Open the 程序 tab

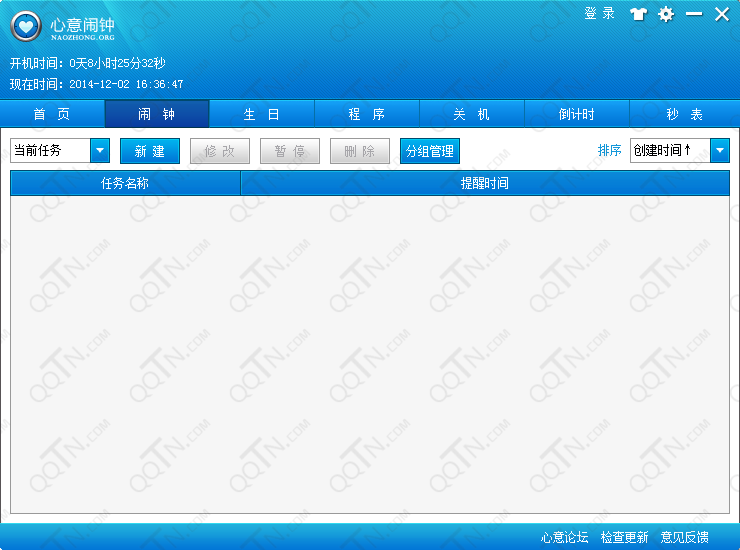[367, 114]
